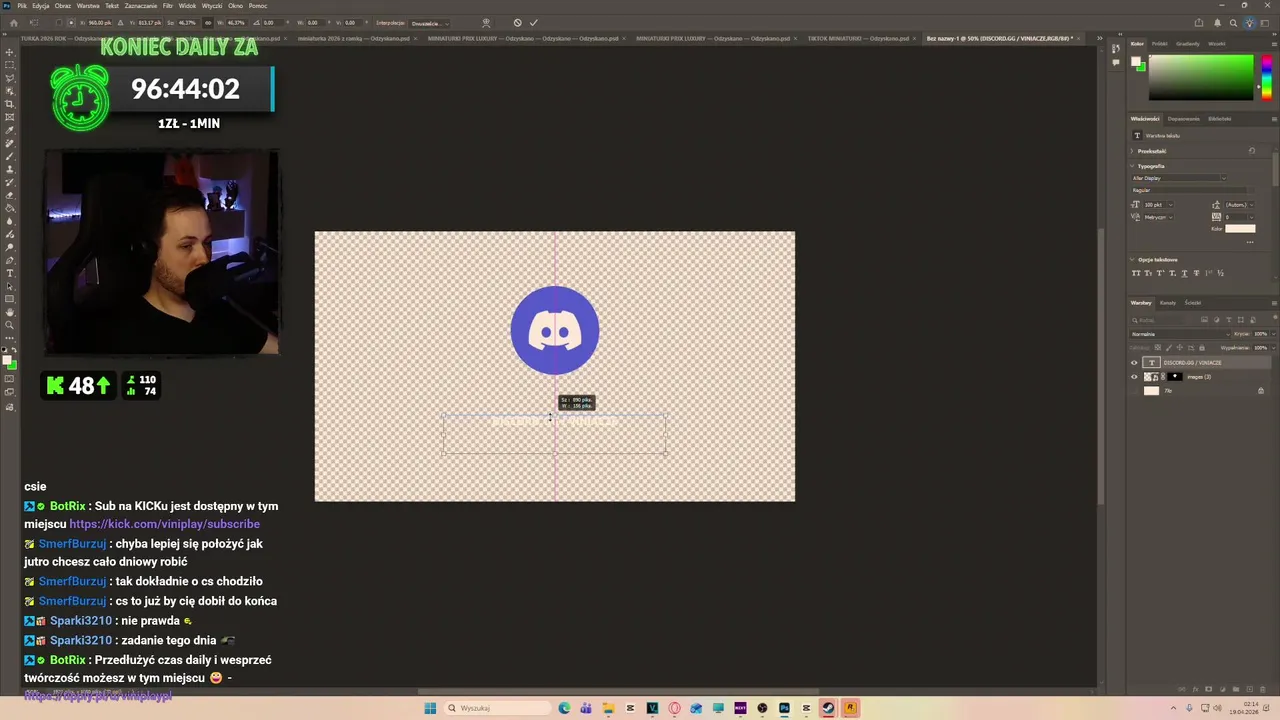Image resolution: width=1280 pixels, height=720 pixels.
Task: Select the Brush tool
Action: click(x=10, y=156)
